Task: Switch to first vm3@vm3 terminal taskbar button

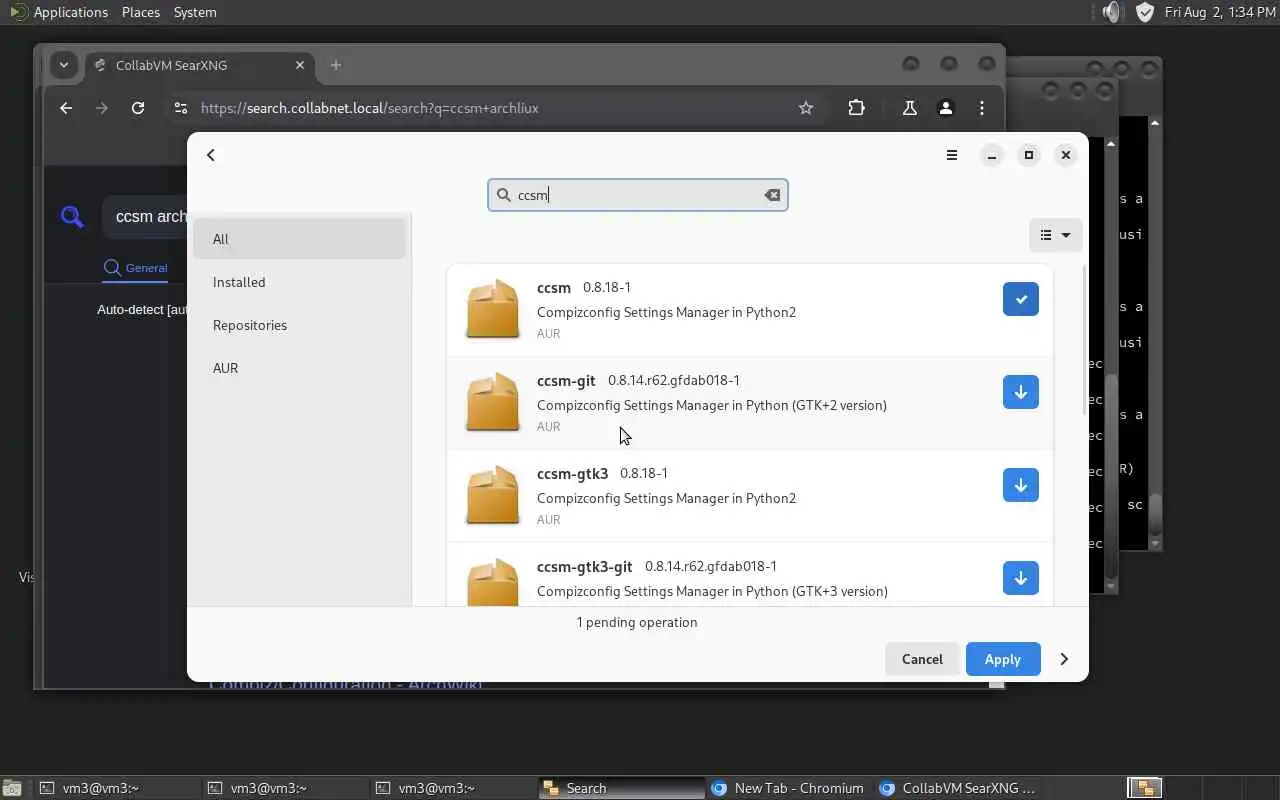Action: tap(116, 788)
